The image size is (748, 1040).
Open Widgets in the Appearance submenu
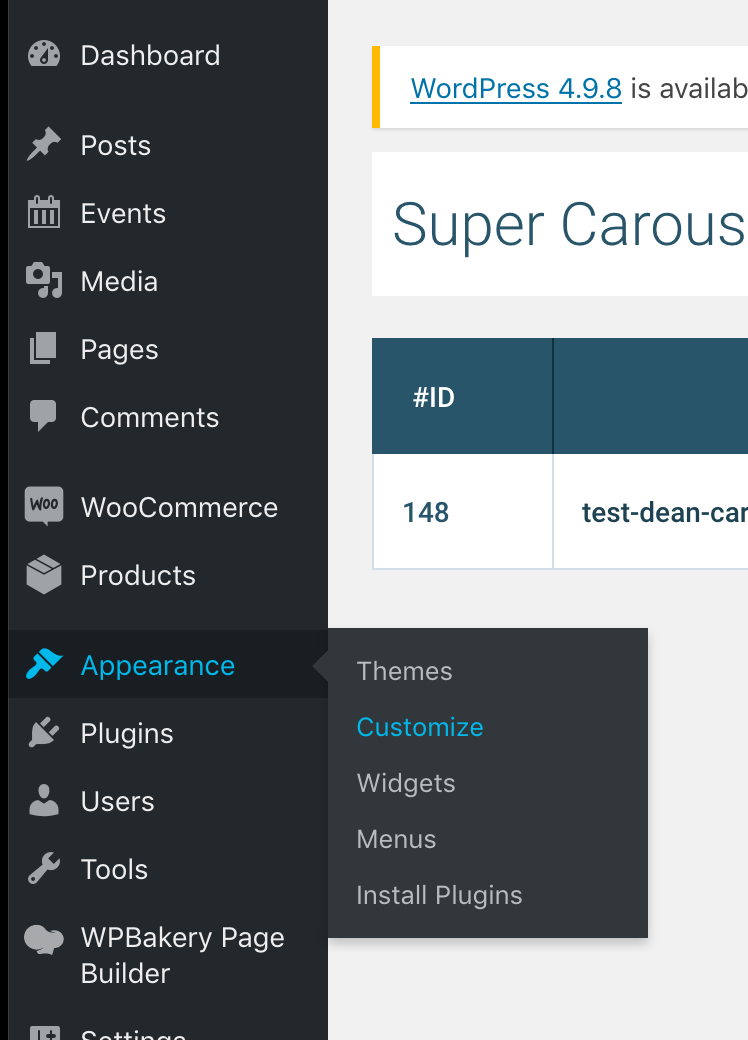[x=406, y=783]
